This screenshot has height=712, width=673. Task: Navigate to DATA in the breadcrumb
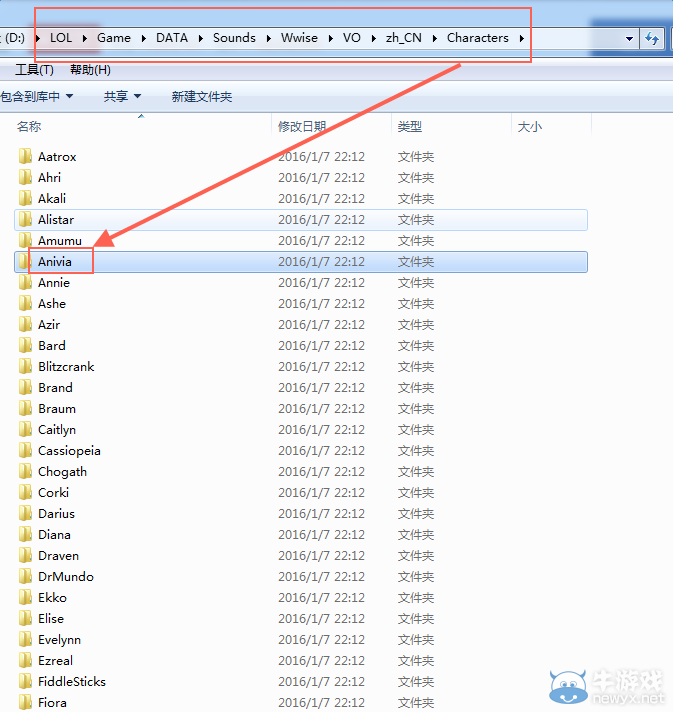(172, 38)
